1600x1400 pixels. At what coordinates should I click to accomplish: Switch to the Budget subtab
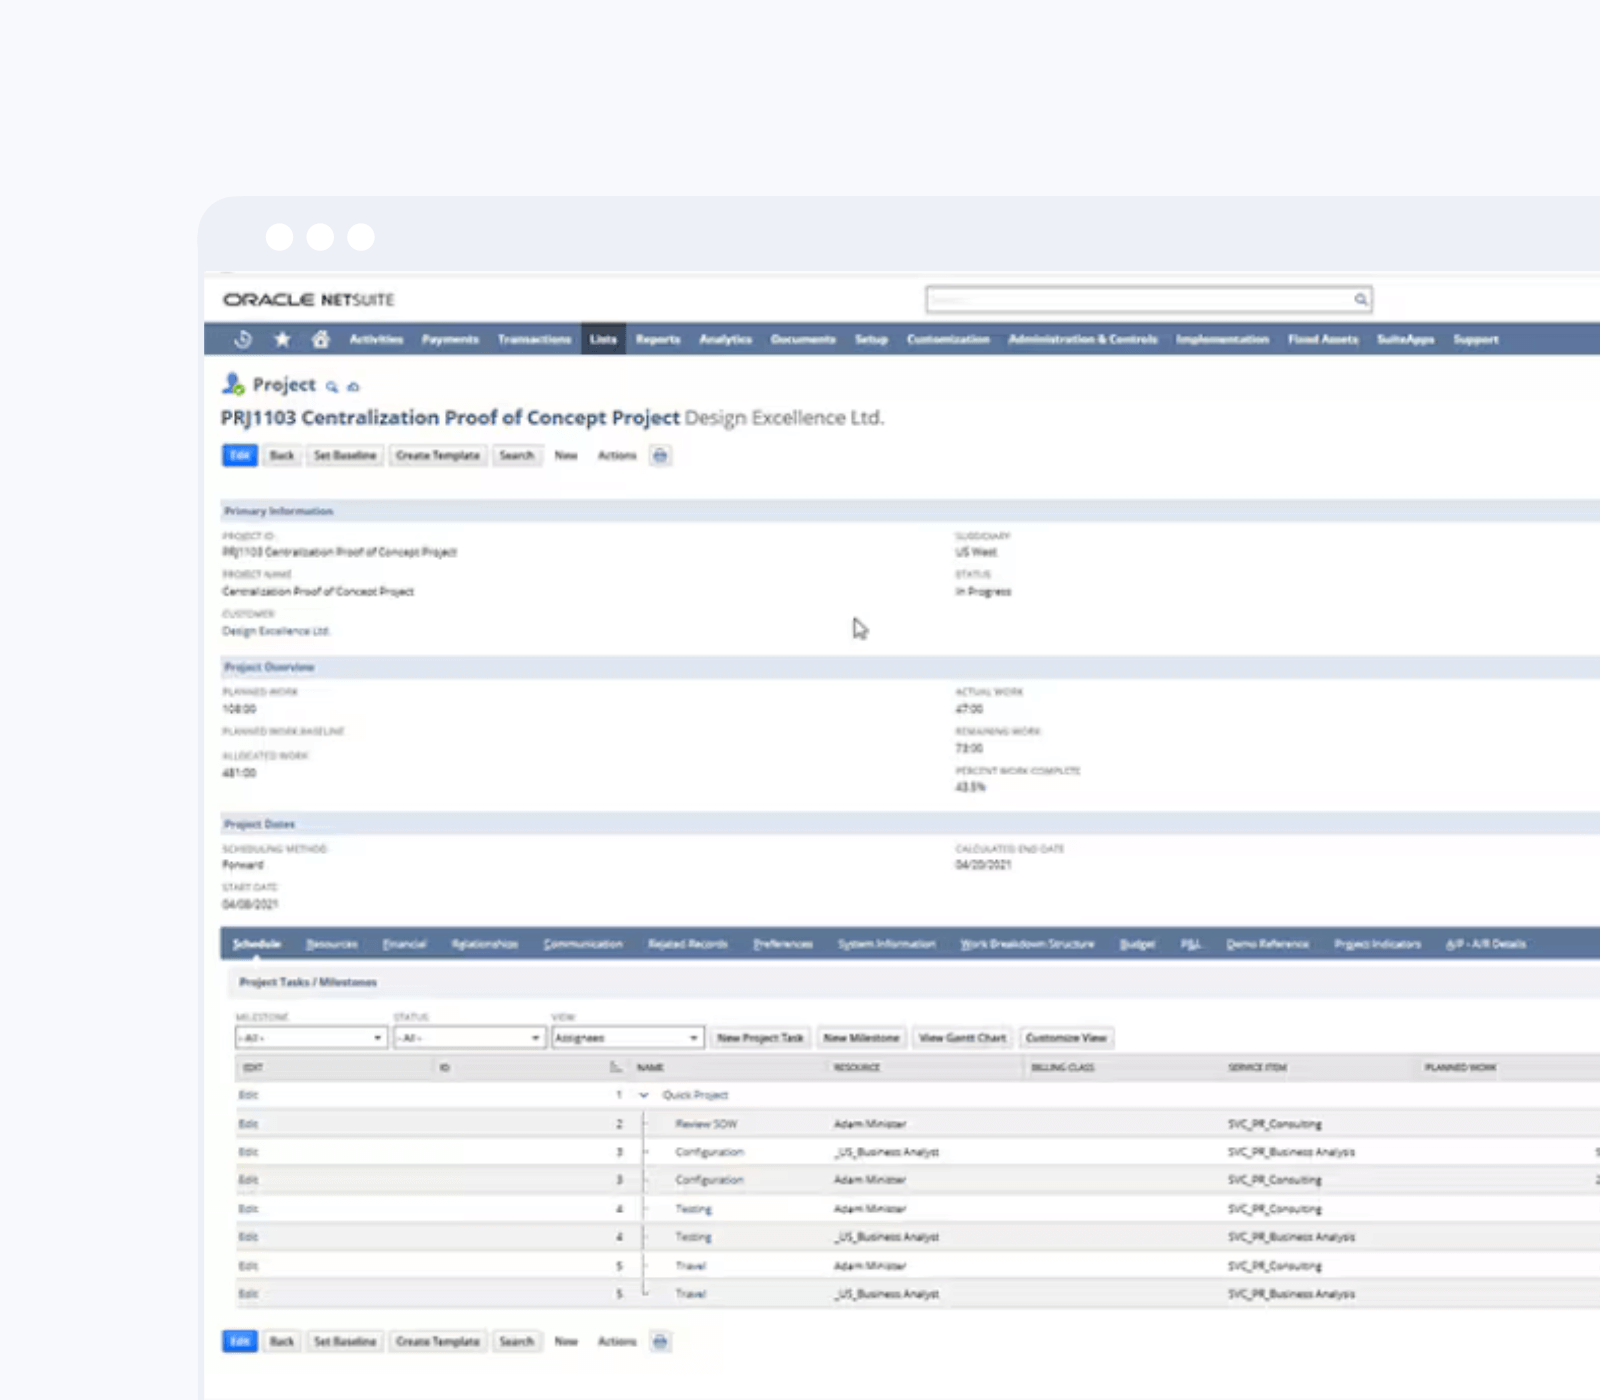pos(1137,944)
